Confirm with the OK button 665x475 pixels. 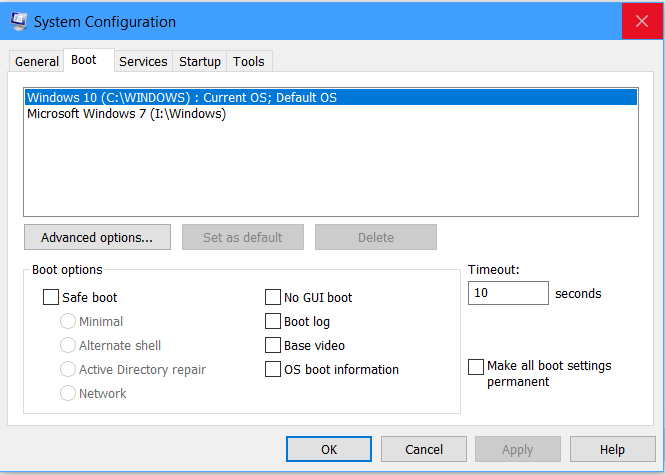(329, 449)
